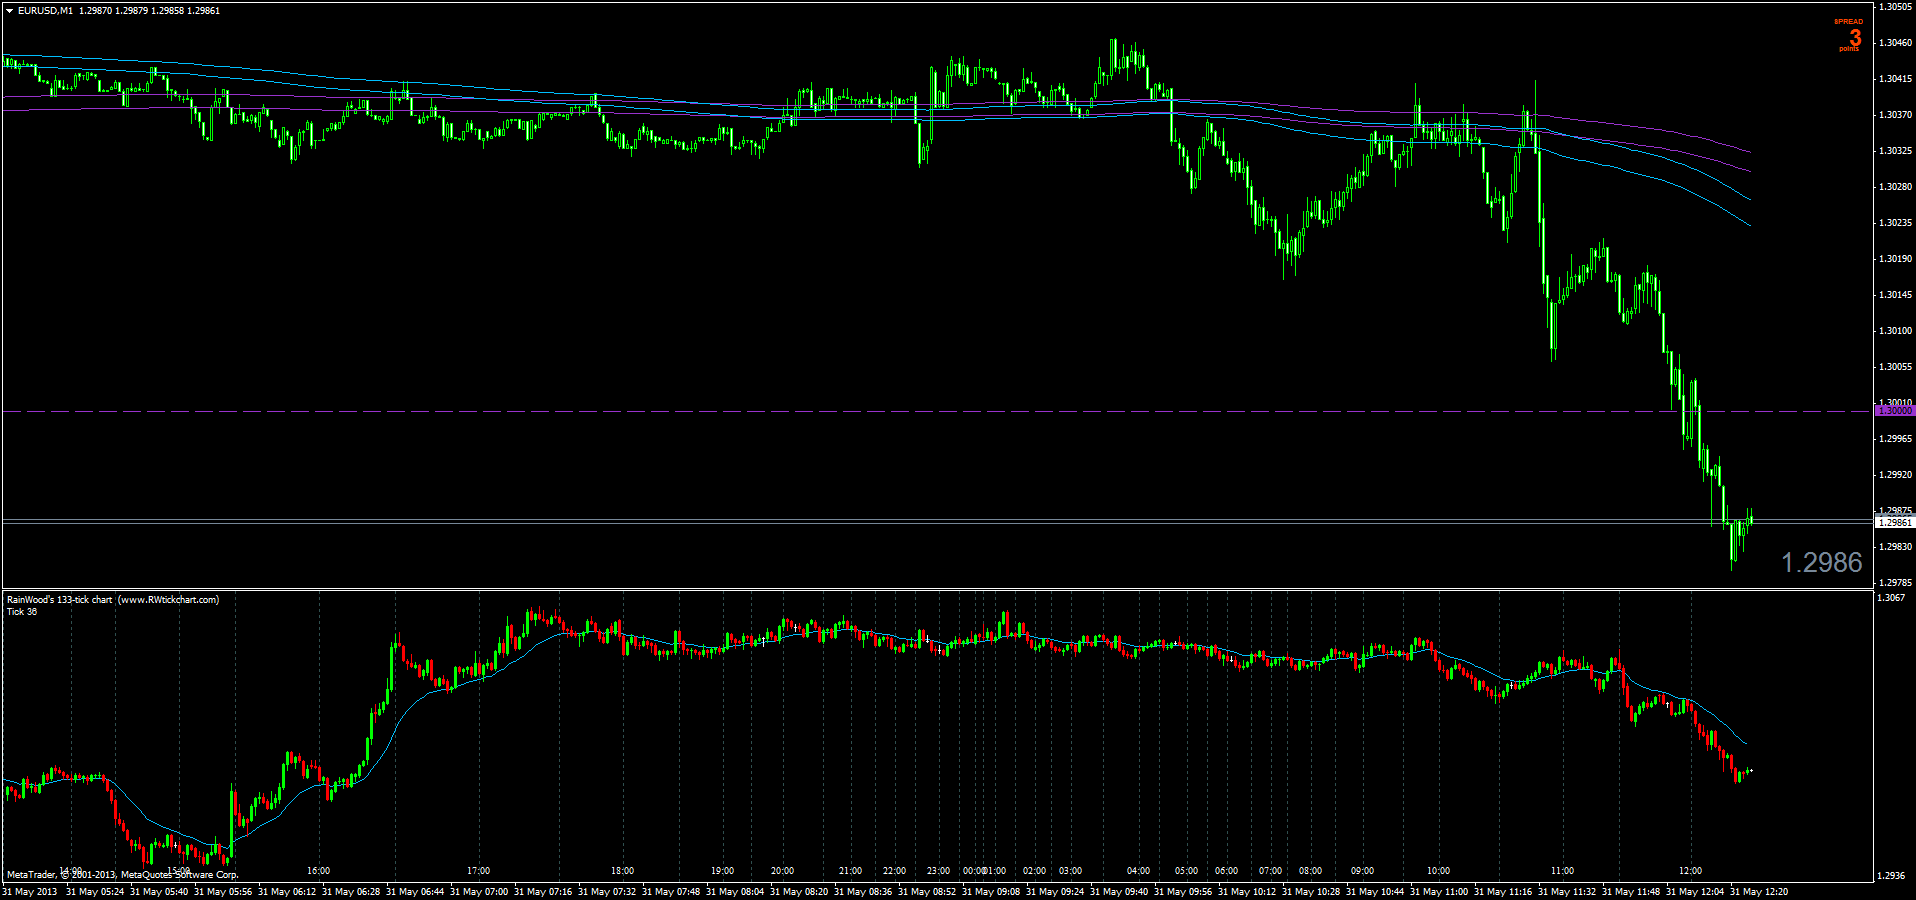This screenshot has height=900, width=1916.
Task: Click the 31 May 10:12 time label
Action: pyautogui.click(x=1247, y=892)
